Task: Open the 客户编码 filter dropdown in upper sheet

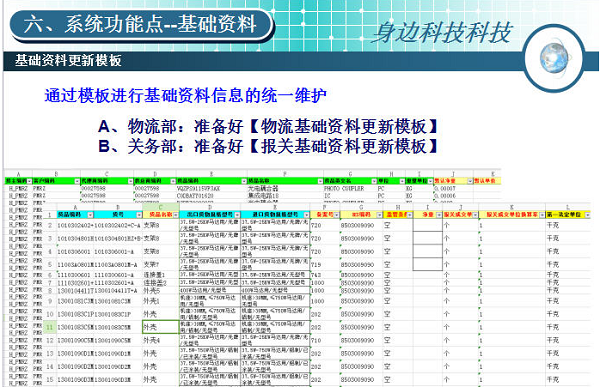Action: coord(77,181)
